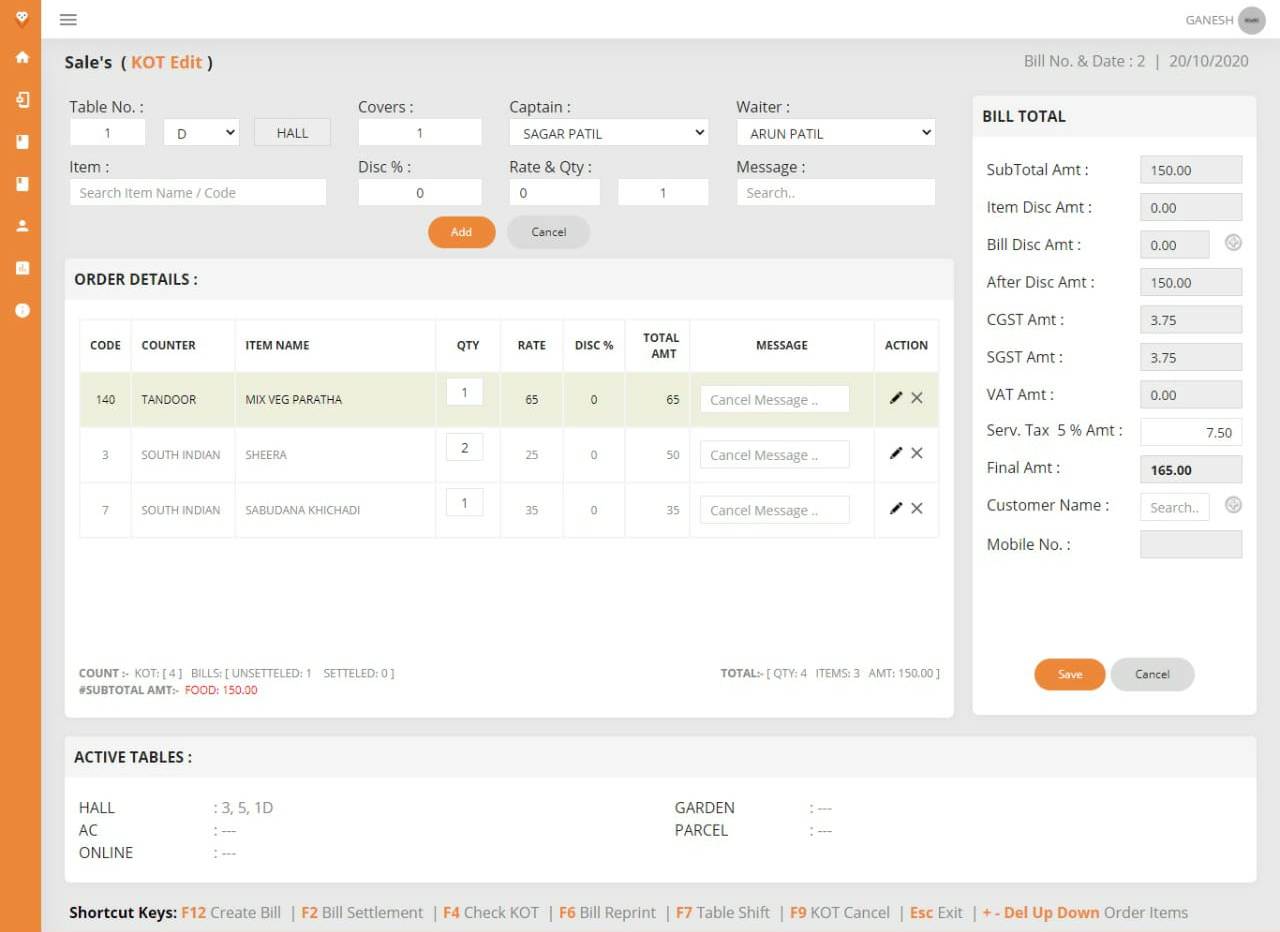Click the Serv. Tax 5% amount field
Viewport: 1280px width, 932px height.
click(x=1190, y=432)
